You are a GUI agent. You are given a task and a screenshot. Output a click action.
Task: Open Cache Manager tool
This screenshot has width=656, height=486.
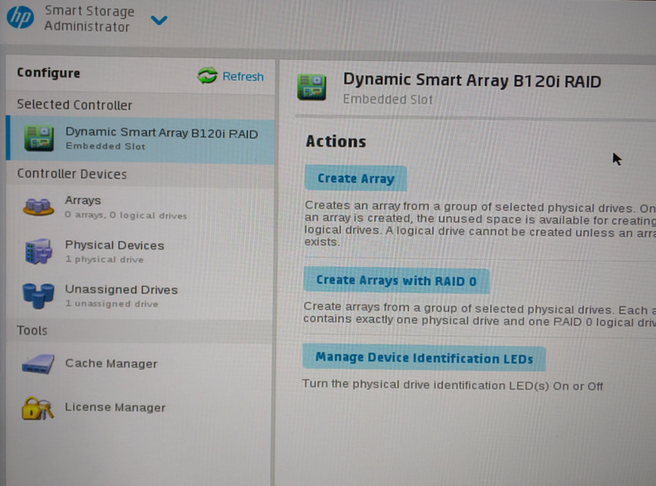click(x=111, y=364)
